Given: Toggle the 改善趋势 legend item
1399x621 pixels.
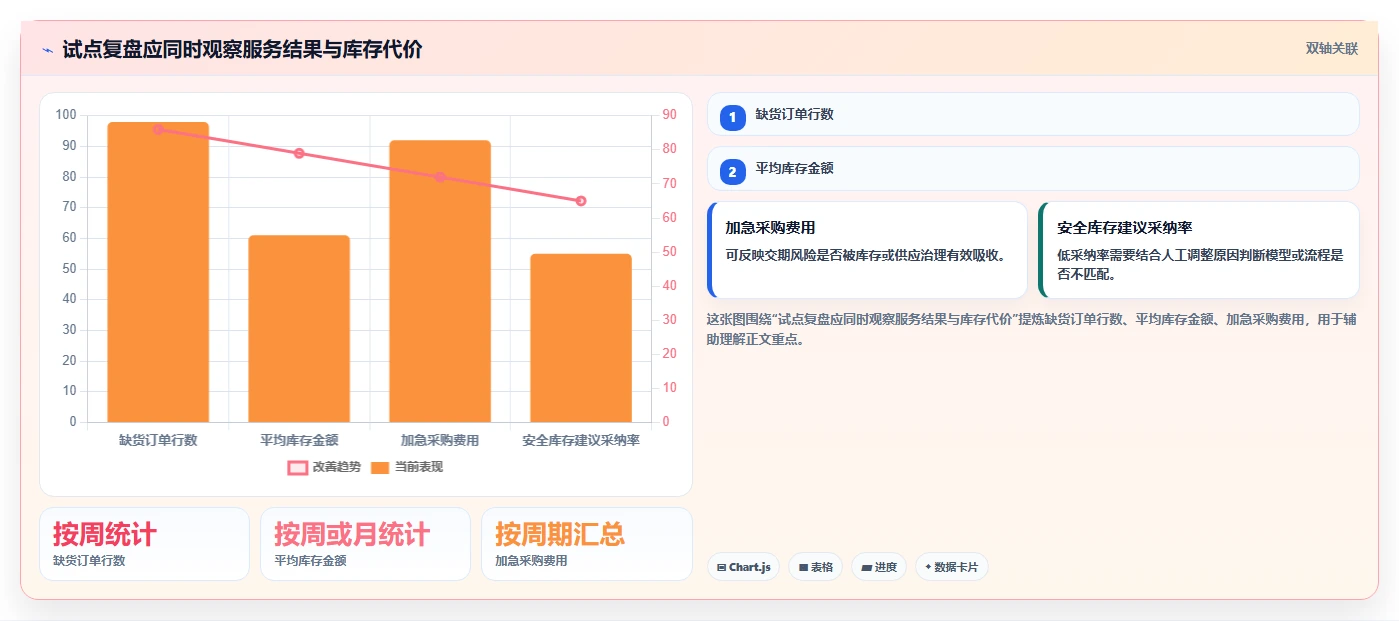Looking at the screenshot, I should pyautogui.click(x=324, y=467).
